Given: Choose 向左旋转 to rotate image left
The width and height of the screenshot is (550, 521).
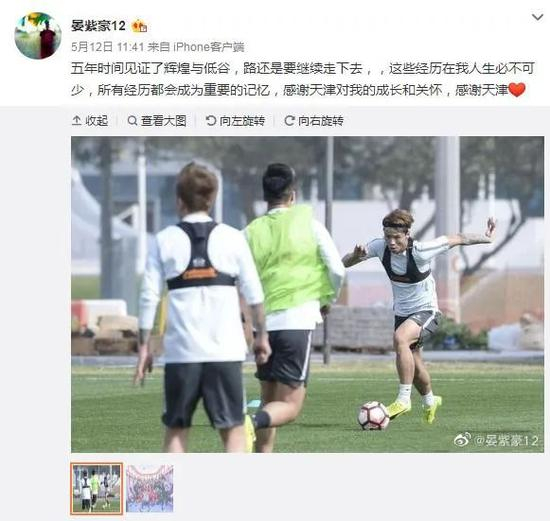Looking at the screenshot, I should point(242,121).
